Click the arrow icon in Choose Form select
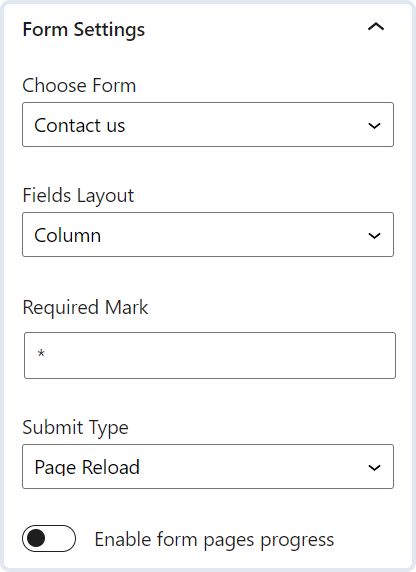The height and width of the screenshot is (572, 416). (374, 126)
